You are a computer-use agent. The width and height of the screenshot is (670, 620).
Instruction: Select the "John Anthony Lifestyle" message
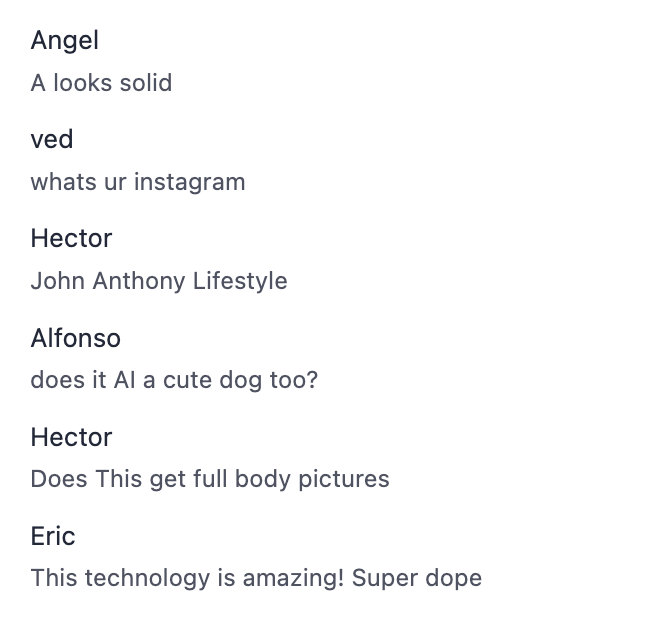coord(159,281)
